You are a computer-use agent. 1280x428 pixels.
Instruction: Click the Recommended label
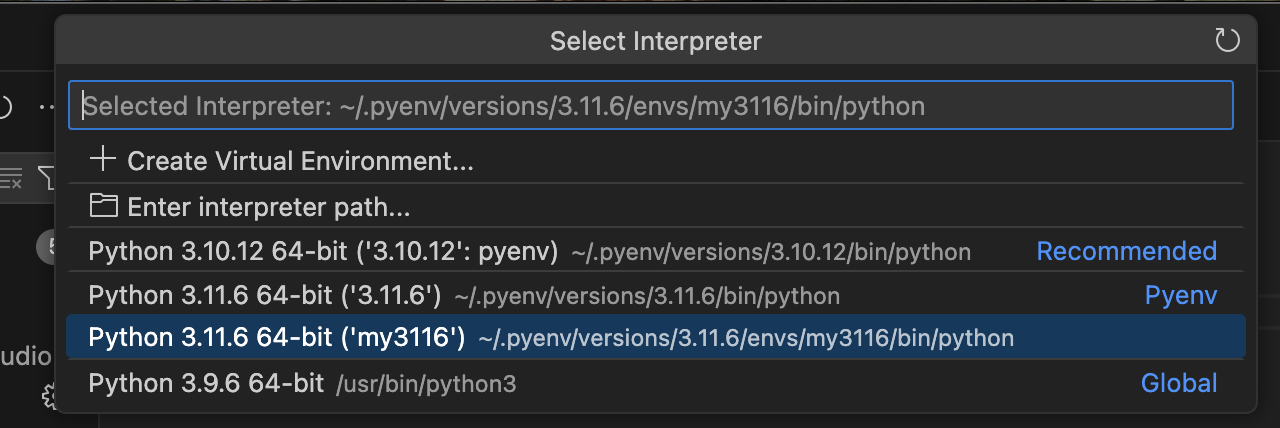pos(1126,251)
